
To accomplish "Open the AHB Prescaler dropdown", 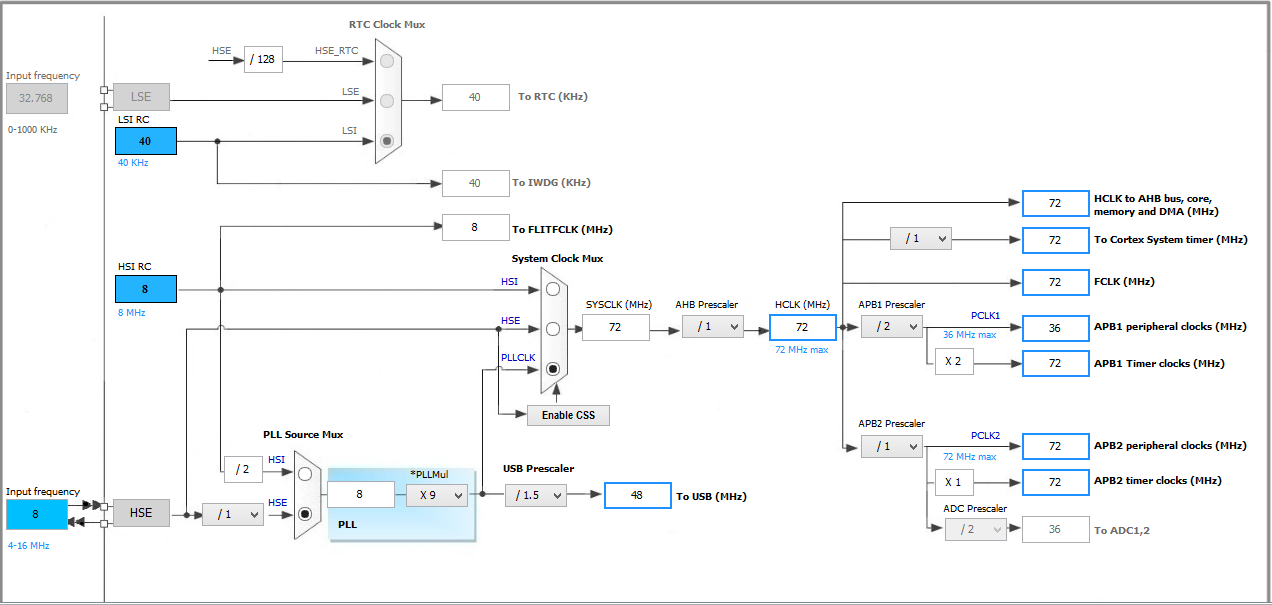I will tap(713, 327).
